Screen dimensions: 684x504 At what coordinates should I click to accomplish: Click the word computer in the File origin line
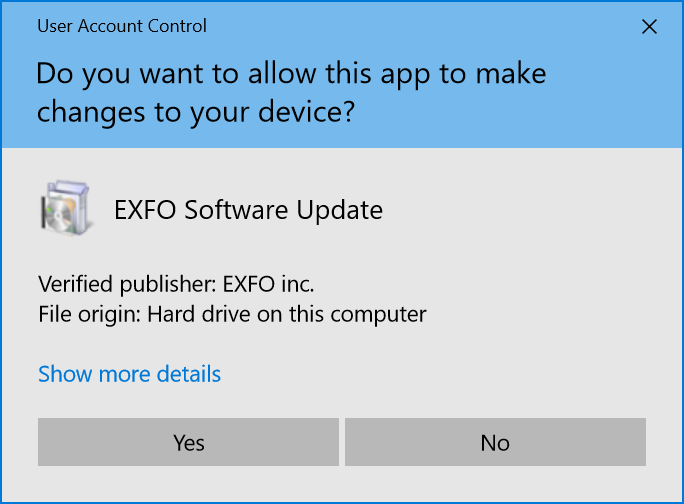click(378, 316)
